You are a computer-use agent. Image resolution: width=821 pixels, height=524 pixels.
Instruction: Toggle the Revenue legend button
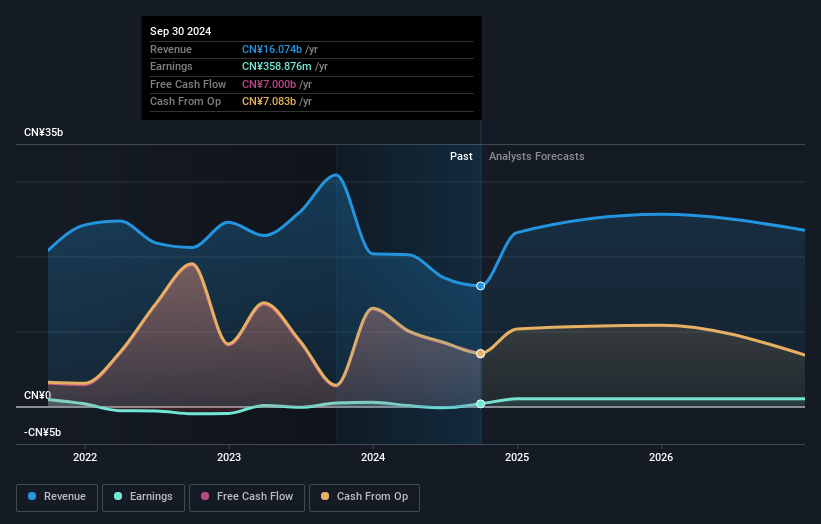click(x=57, y=497)
